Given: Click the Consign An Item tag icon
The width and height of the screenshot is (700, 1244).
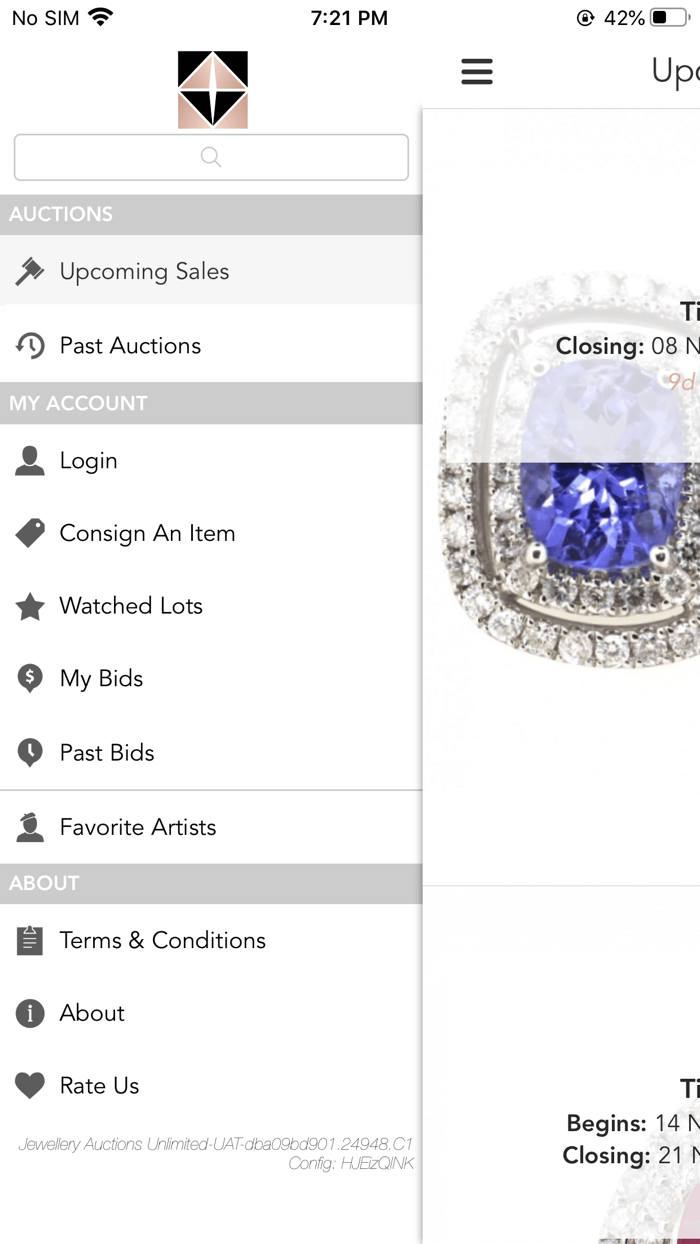Looking at the screenshot, I should click(x=29, y=533).
